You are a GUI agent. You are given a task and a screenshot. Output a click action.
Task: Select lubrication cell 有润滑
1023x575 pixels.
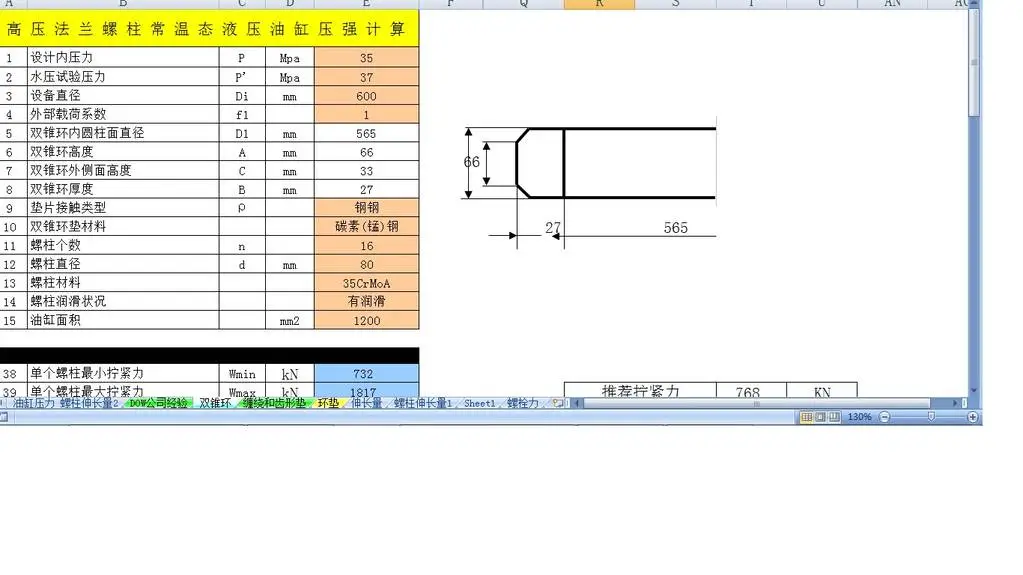[x=367, y=301]
